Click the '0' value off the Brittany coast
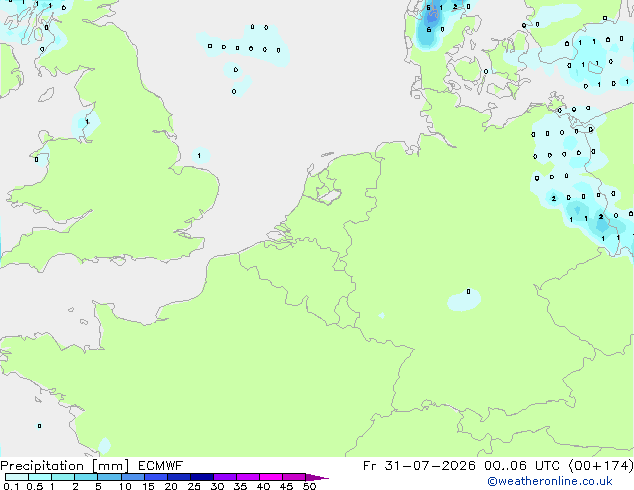The image size is (634, 490). coord(39,426)
